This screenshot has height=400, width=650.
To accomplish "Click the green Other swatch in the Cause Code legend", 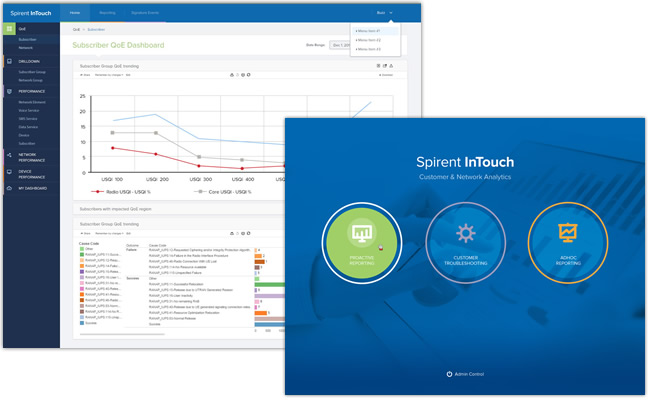I will (x=82, y=249).
